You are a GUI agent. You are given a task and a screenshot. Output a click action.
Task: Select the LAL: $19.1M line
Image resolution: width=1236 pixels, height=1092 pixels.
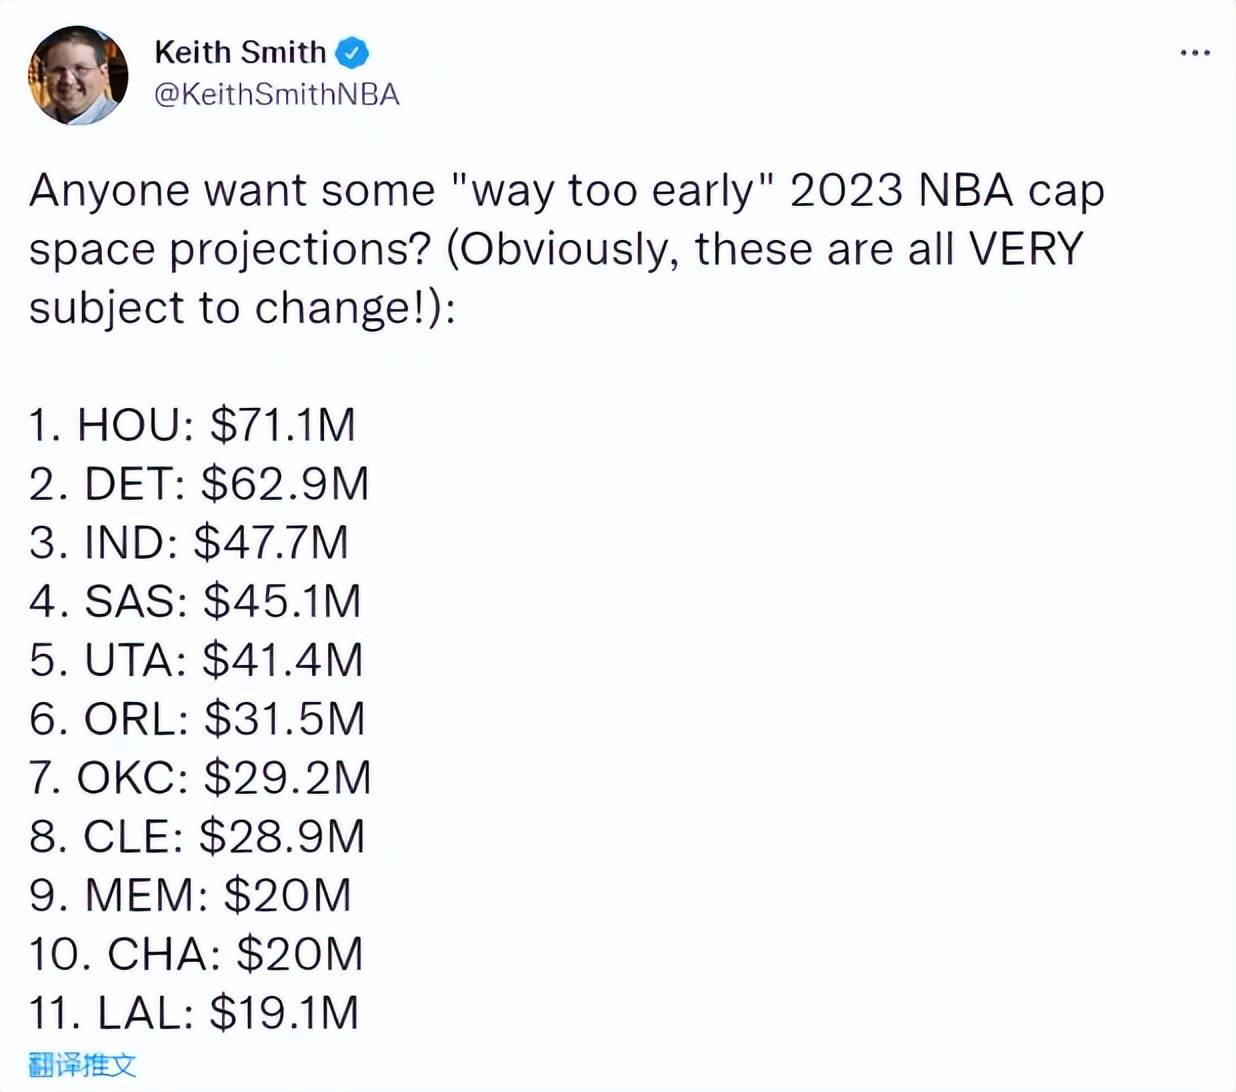tap(193, 1013)
